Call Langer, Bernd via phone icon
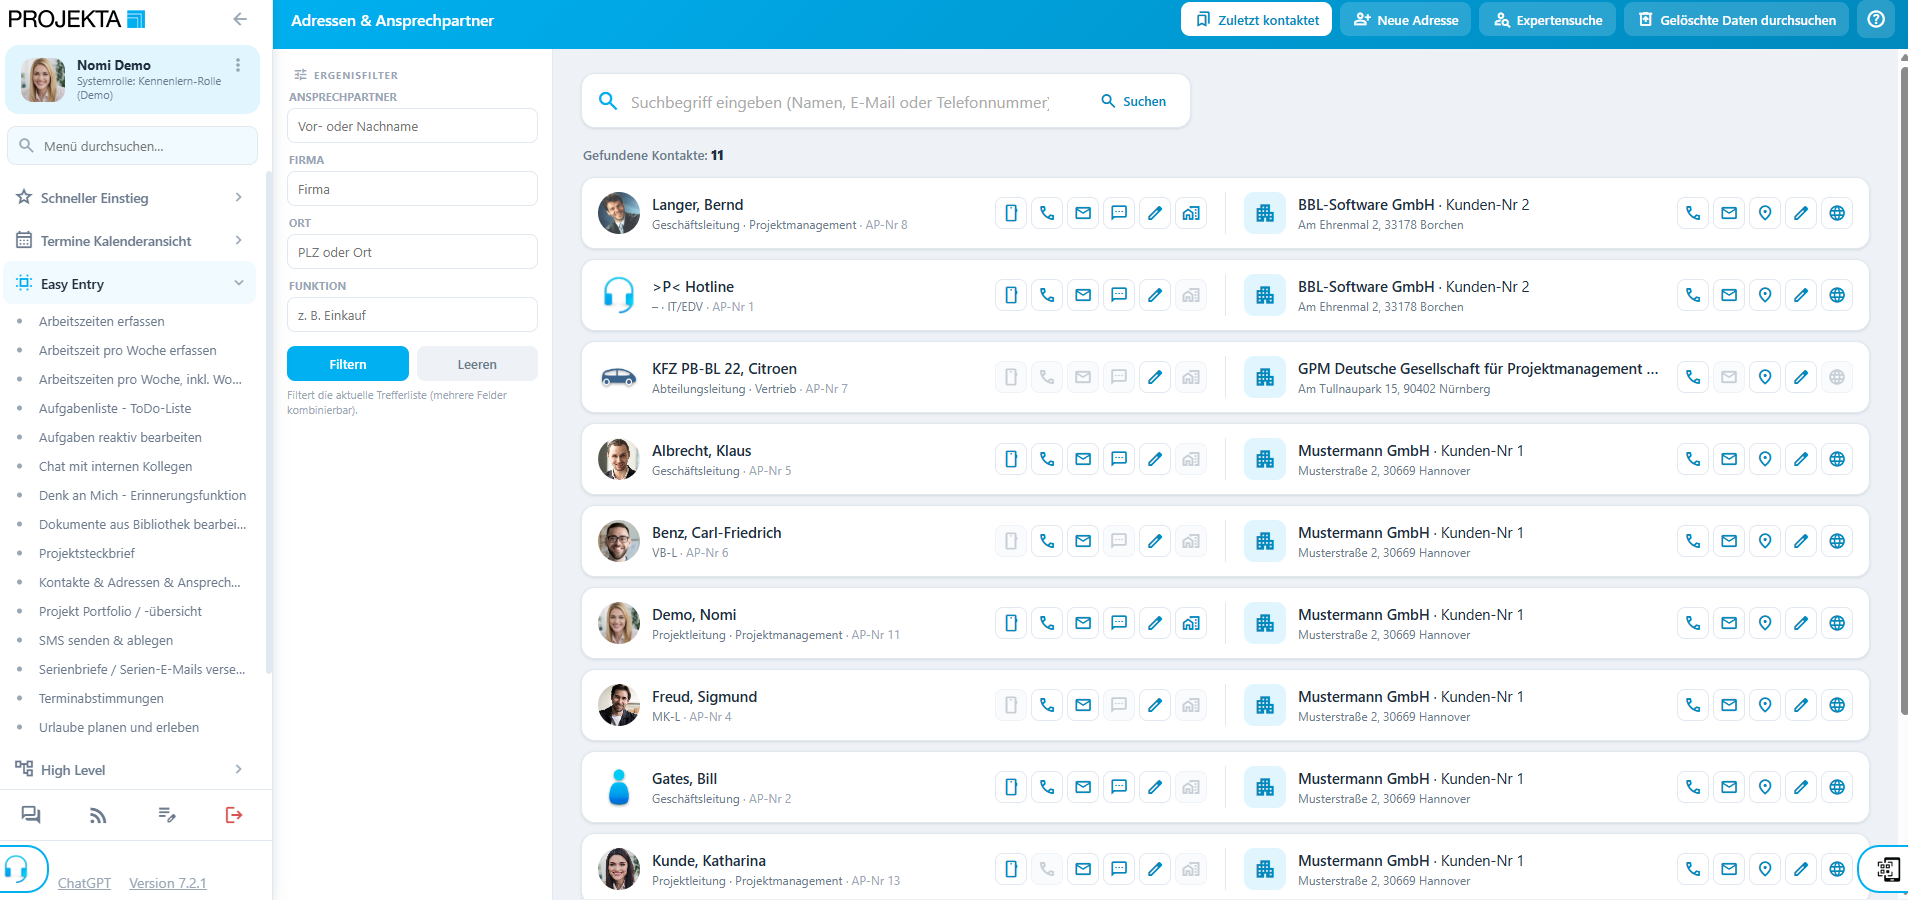 click(1047, 213)
